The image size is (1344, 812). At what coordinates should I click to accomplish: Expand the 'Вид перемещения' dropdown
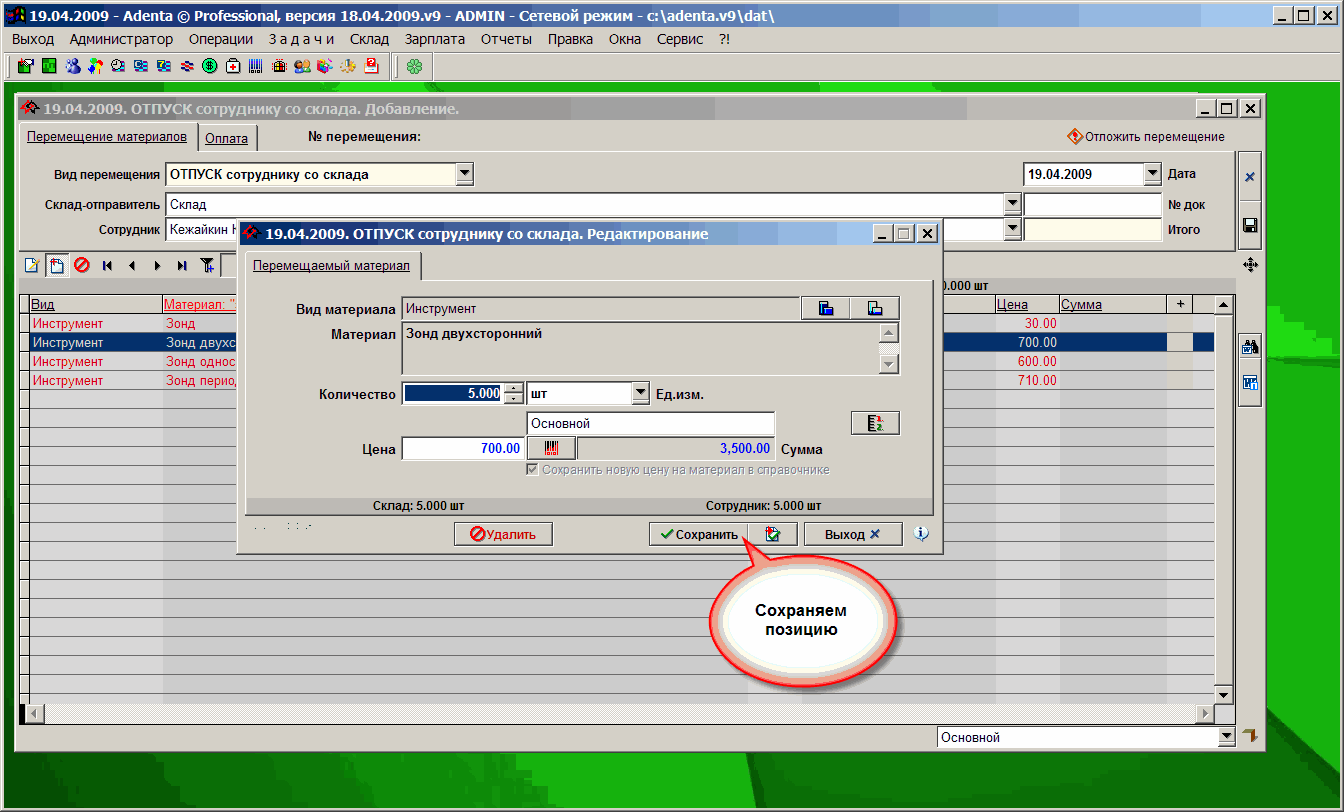tap(464, 174)
